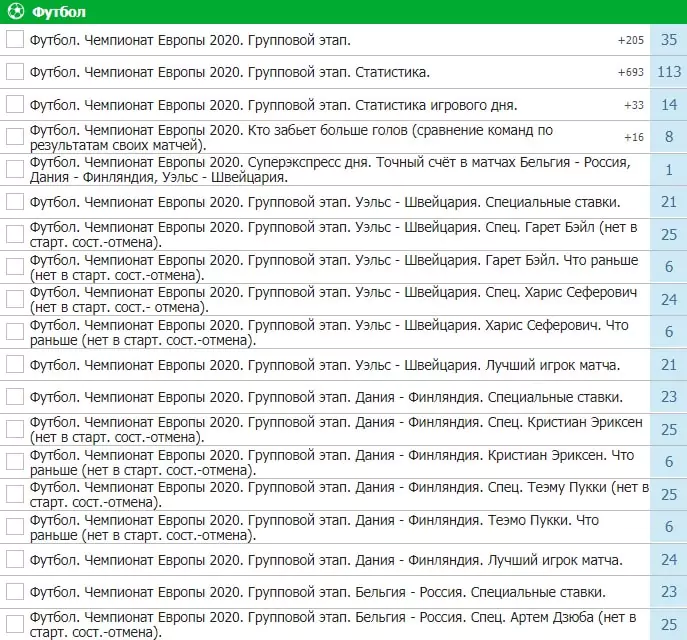Tick checkbox for Уэльс - Швейцария Лучший игрок матча

[15, 364]
